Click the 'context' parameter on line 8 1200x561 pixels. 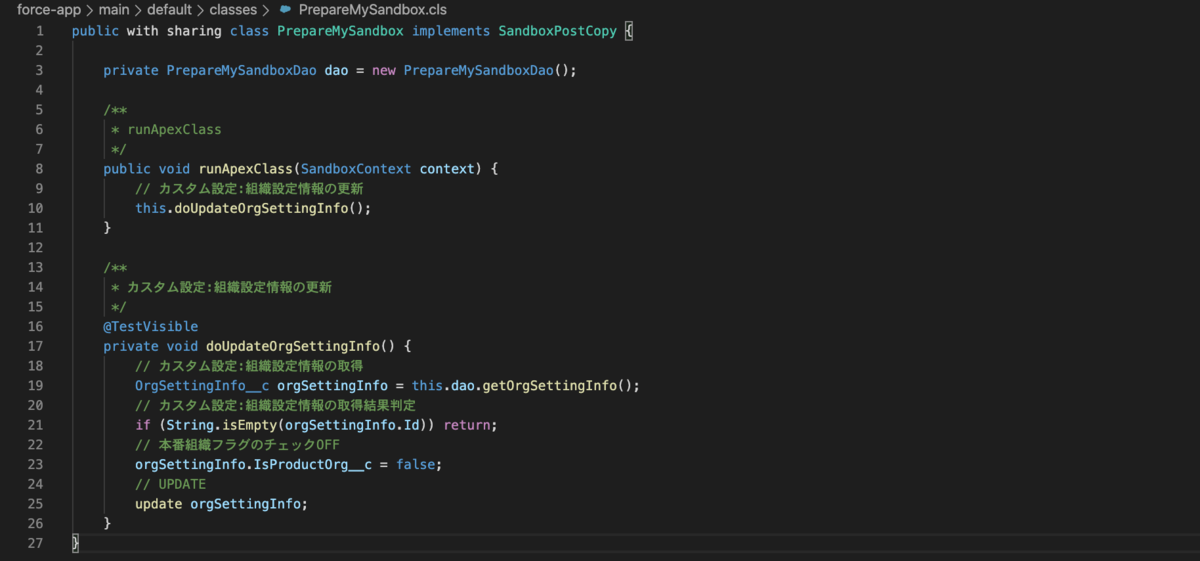(x=447, y=169)
